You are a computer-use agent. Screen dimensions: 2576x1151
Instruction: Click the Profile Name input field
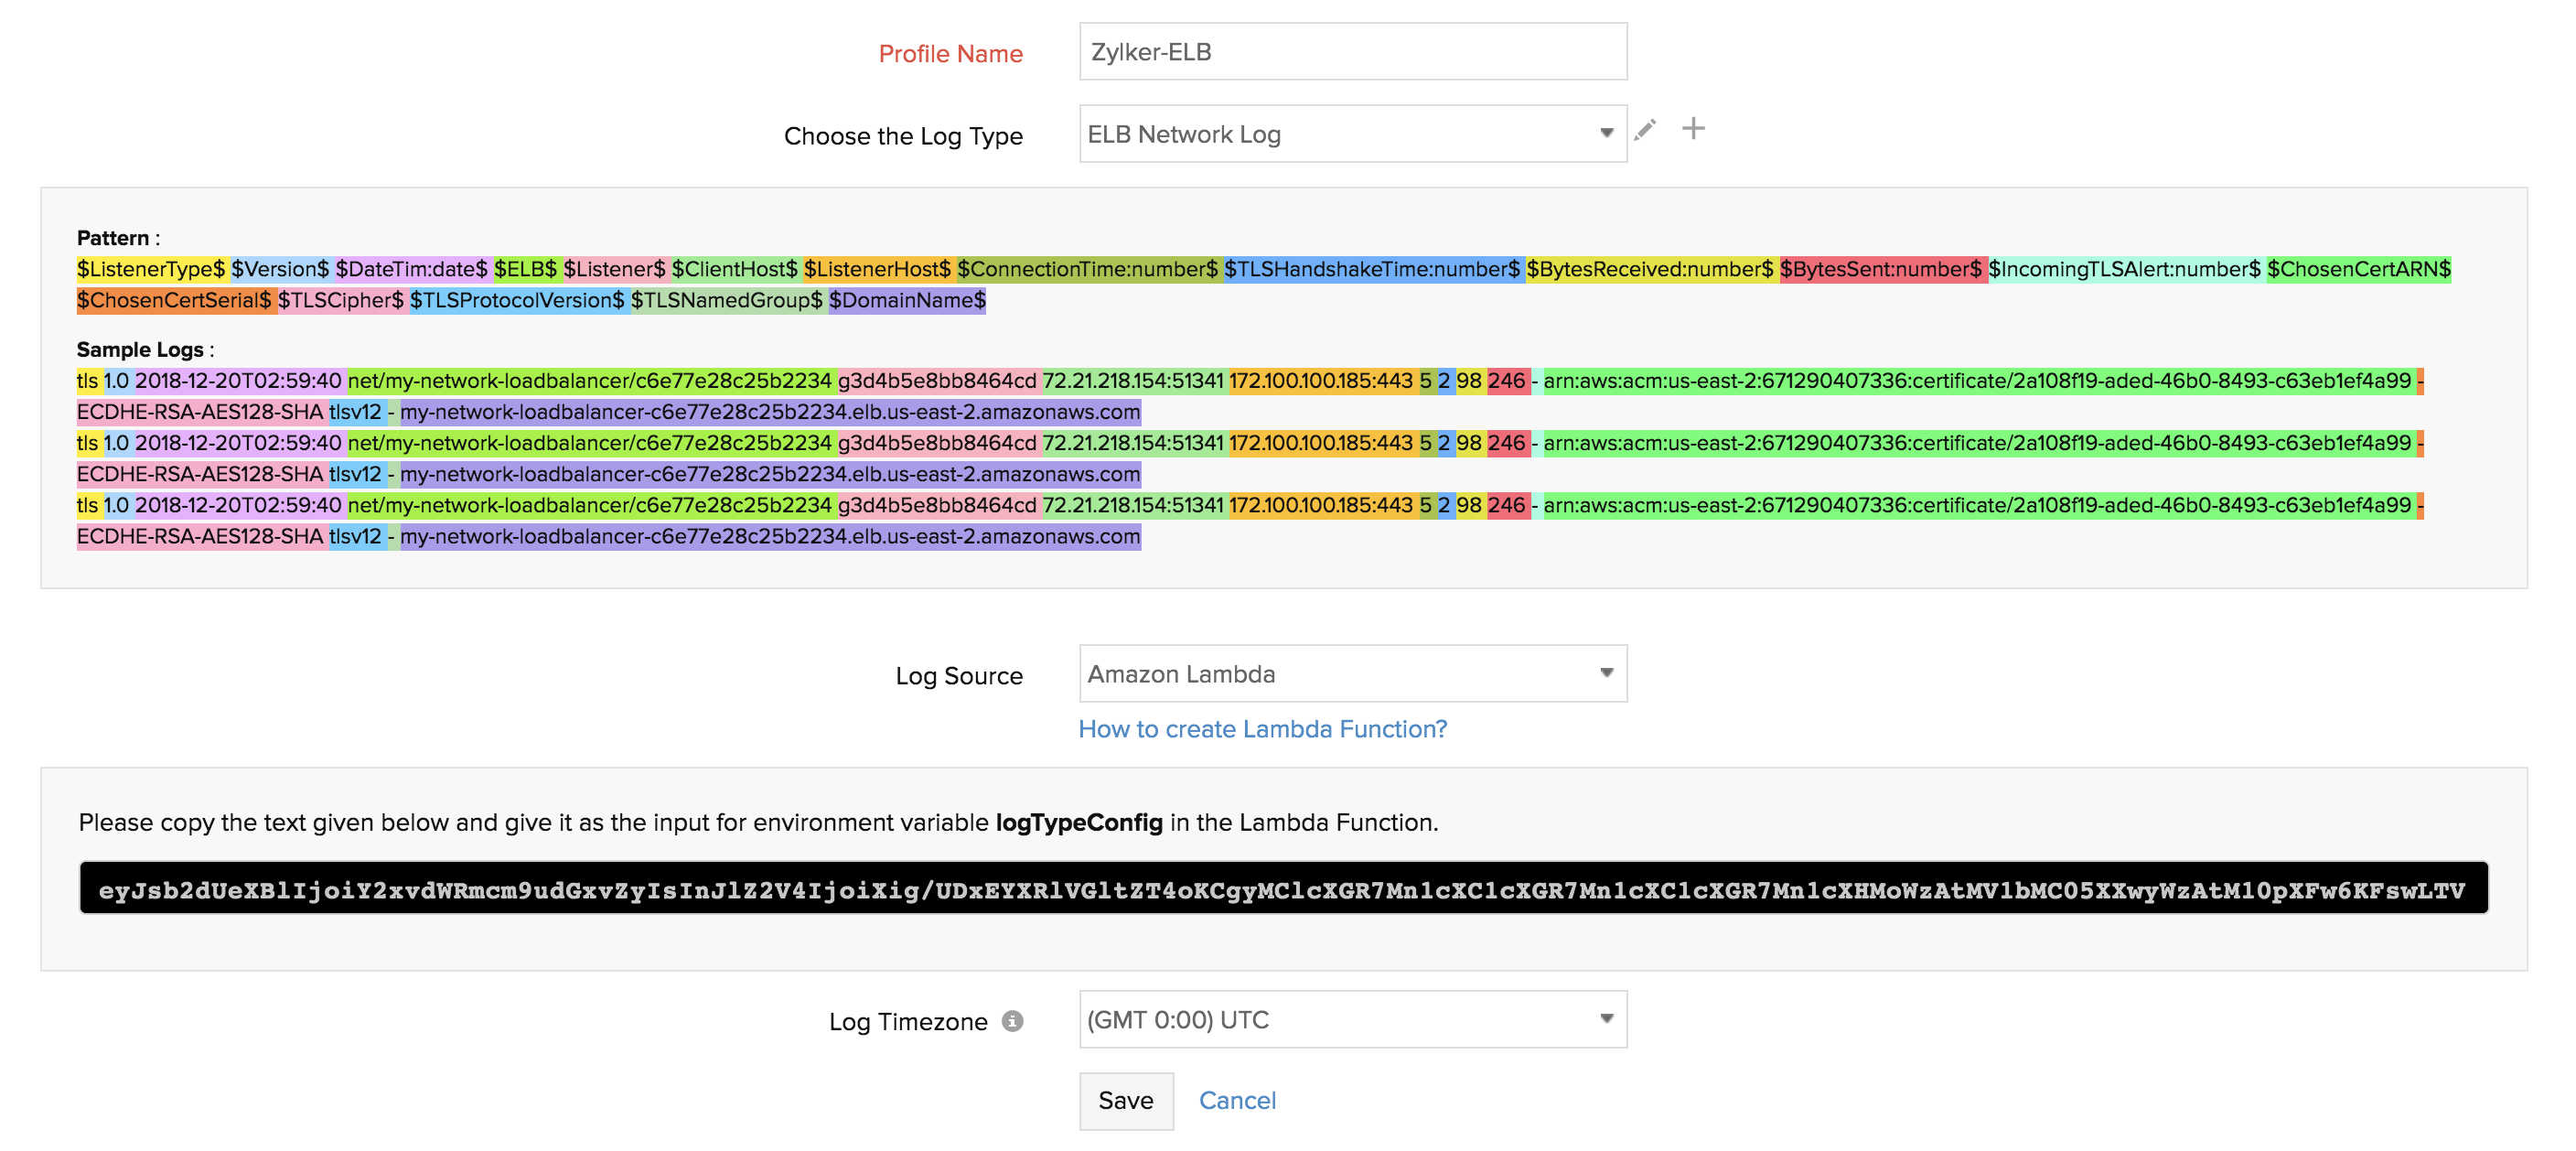pyautogui.click(x=1352, y=52)
